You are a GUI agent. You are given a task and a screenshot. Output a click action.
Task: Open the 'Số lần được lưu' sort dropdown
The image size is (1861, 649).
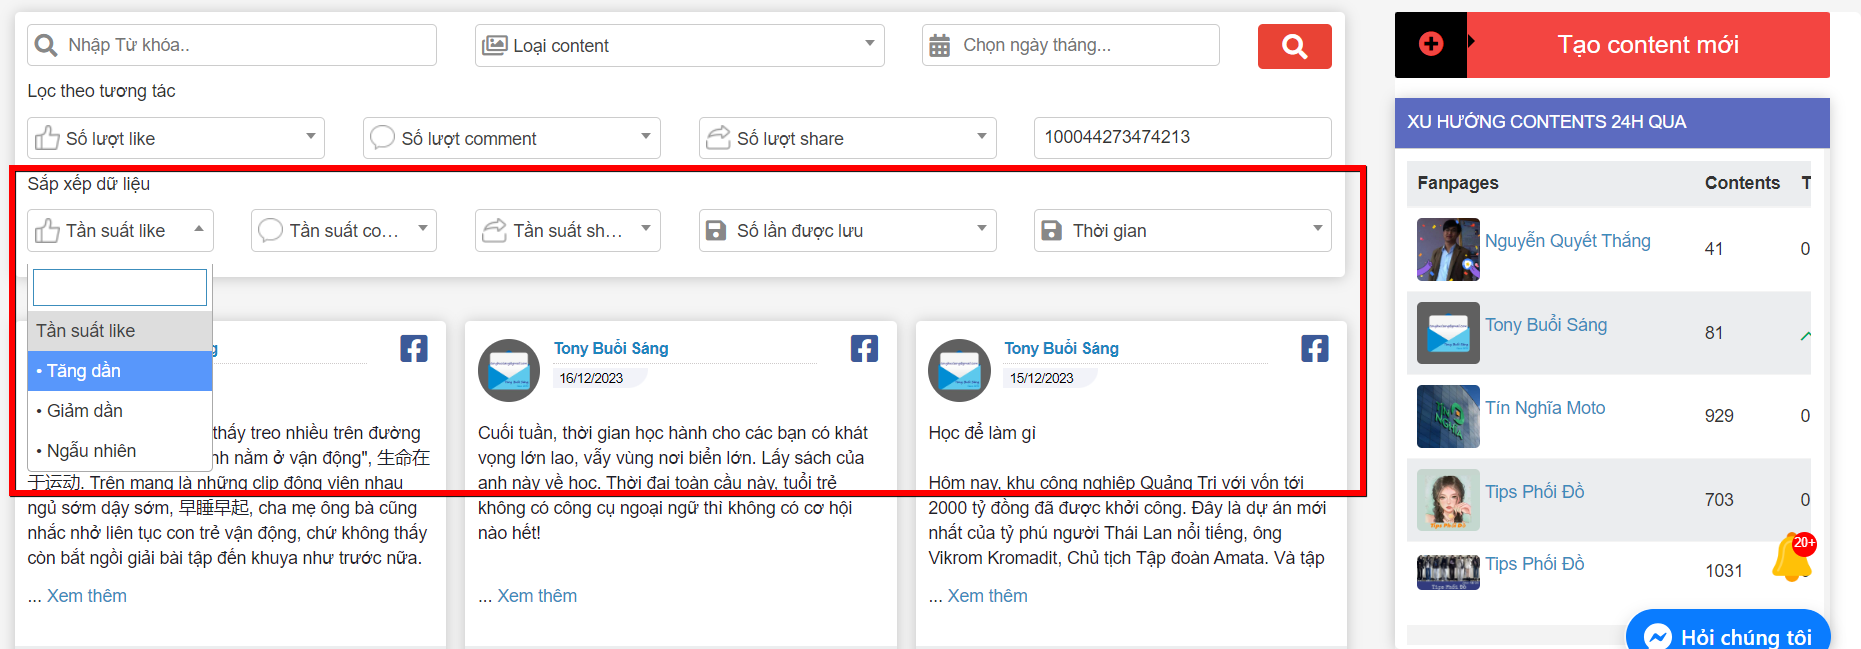[x=847, y=230]
